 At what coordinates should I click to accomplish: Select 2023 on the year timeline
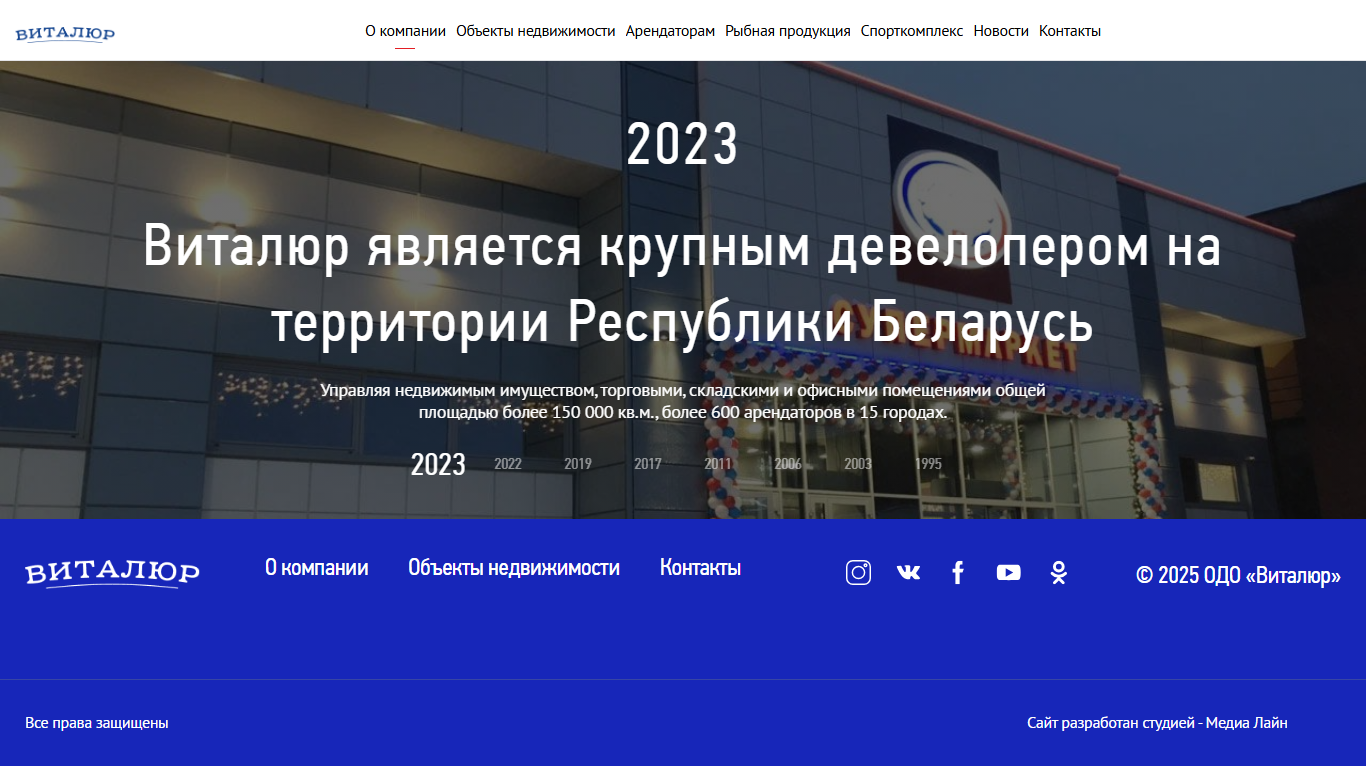pyautogui.click(x=438, y=464)
